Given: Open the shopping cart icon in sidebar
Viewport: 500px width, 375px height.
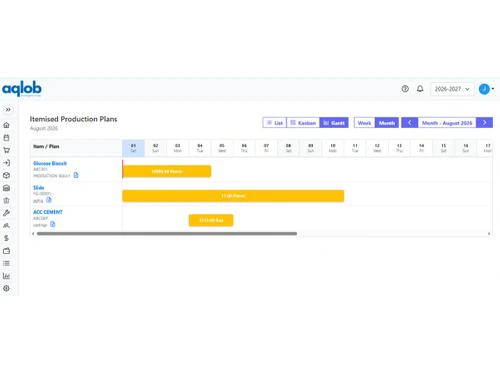Looking at the screenshot, I should click(x=6, y=150).
